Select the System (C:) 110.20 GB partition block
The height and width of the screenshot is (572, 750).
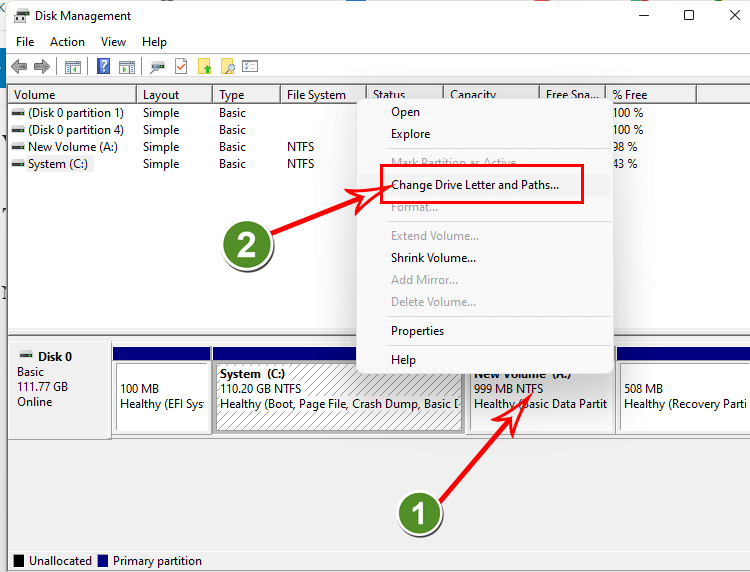coord(339,398)
